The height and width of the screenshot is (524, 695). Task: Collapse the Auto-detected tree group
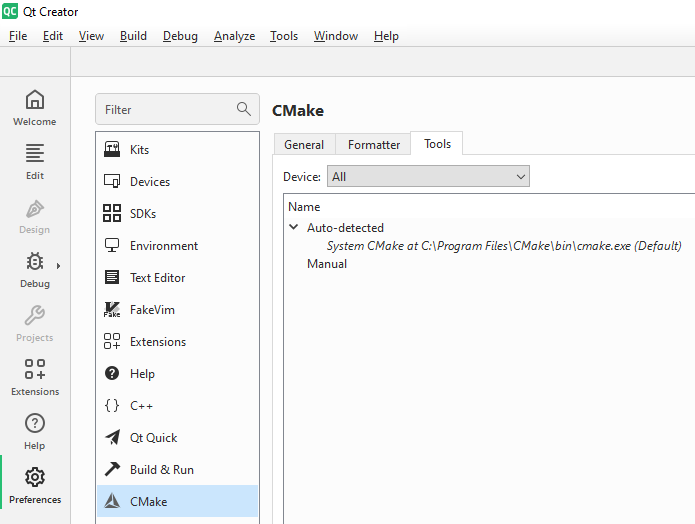[x=293, y=227]
